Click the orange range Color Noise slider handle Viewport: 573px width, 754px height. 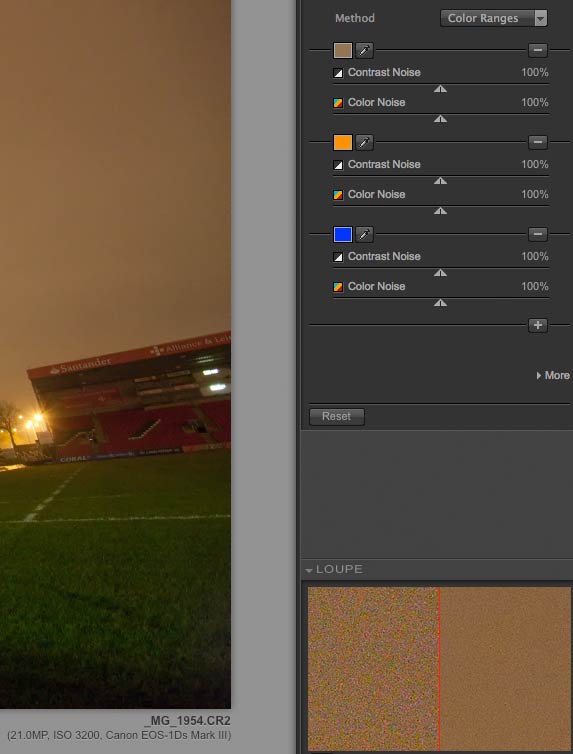click(440, 211)
